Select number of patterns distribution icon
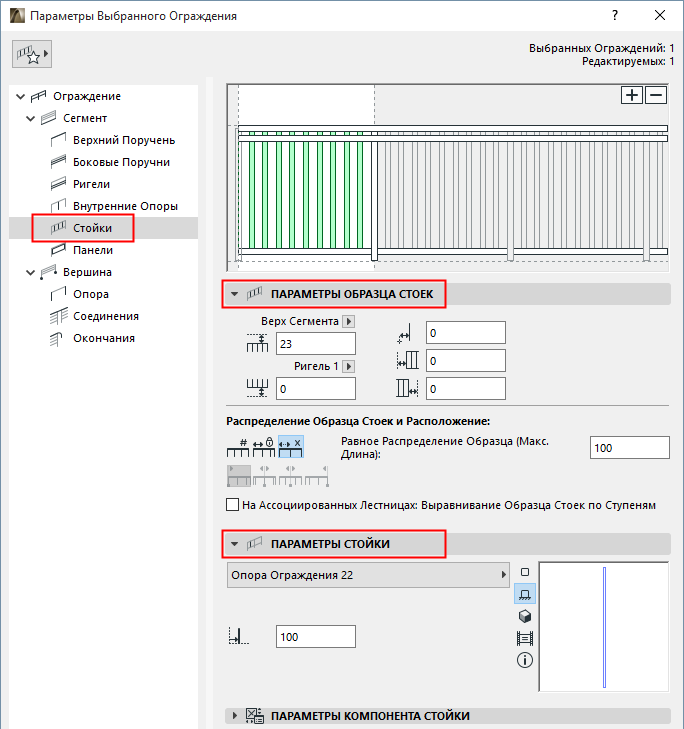 point(238,447)
